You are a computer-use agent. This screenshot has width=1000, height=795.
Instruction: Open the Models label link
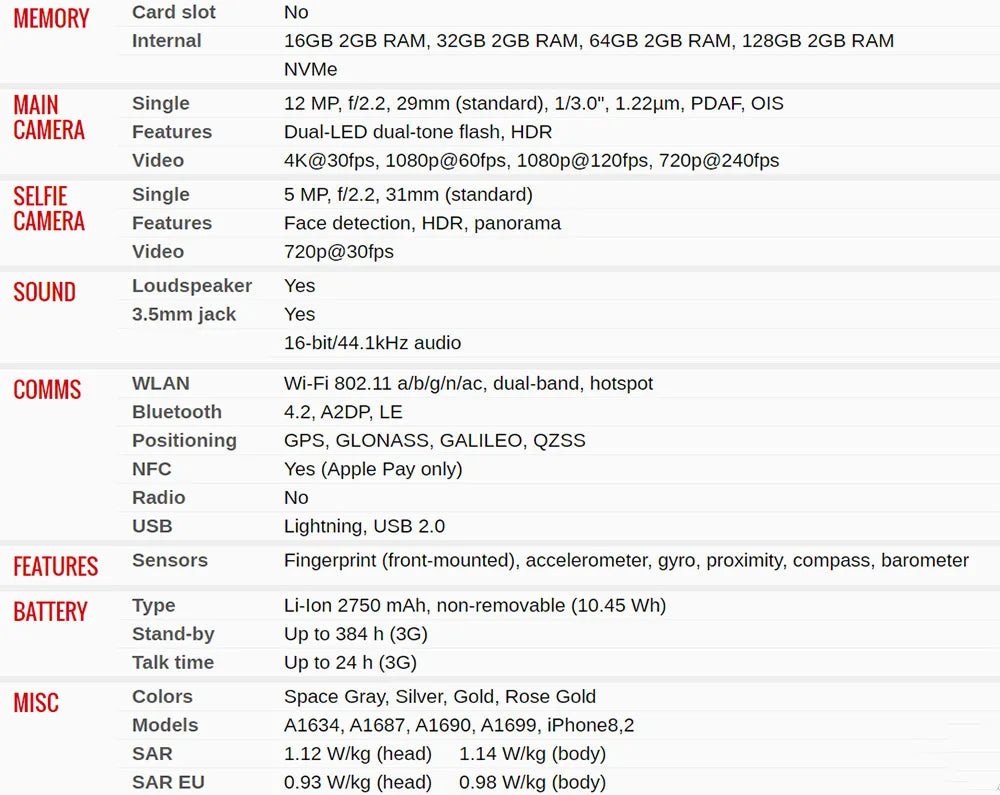click(x=165, y=725)
